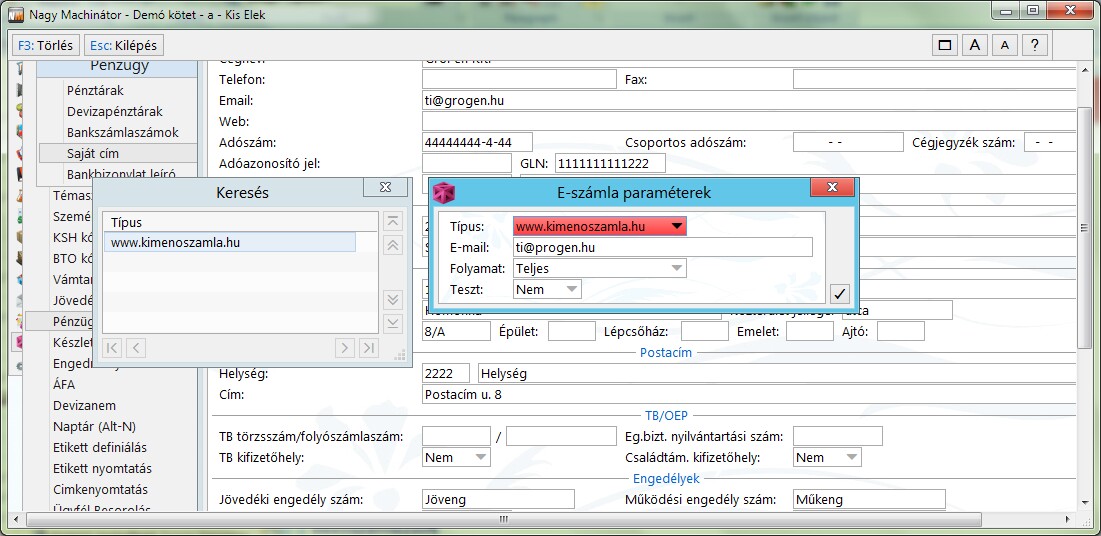
Task: Click F3: Törlés button
Action: pos(46,45)
